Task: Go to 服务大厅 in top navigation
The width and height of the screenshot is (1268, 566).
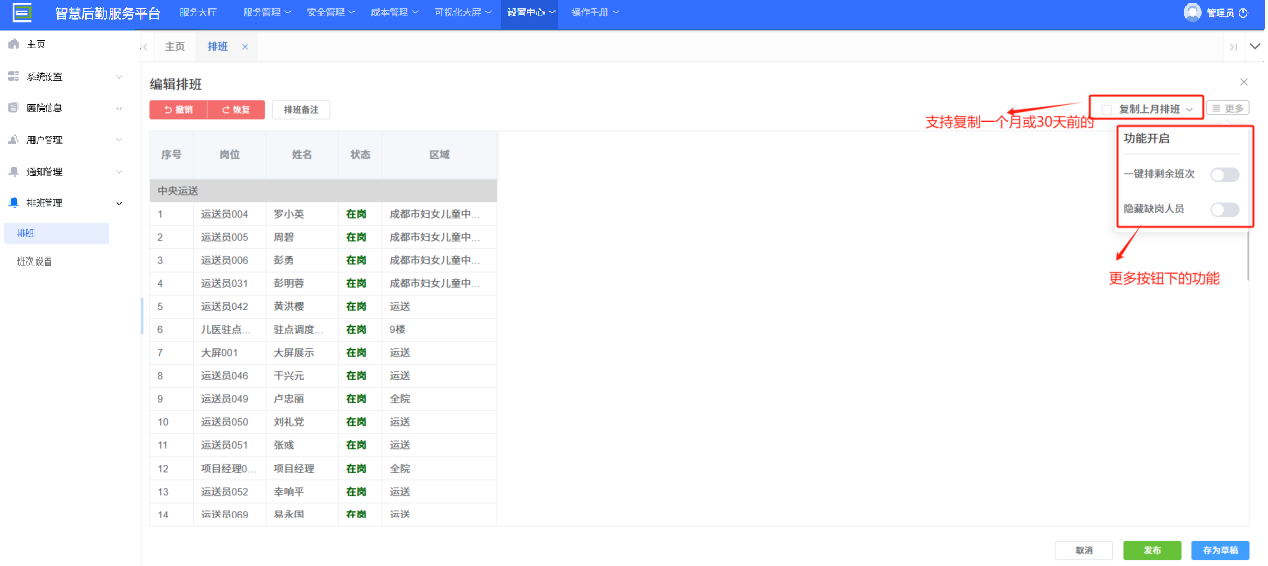Action: [198, 12]
